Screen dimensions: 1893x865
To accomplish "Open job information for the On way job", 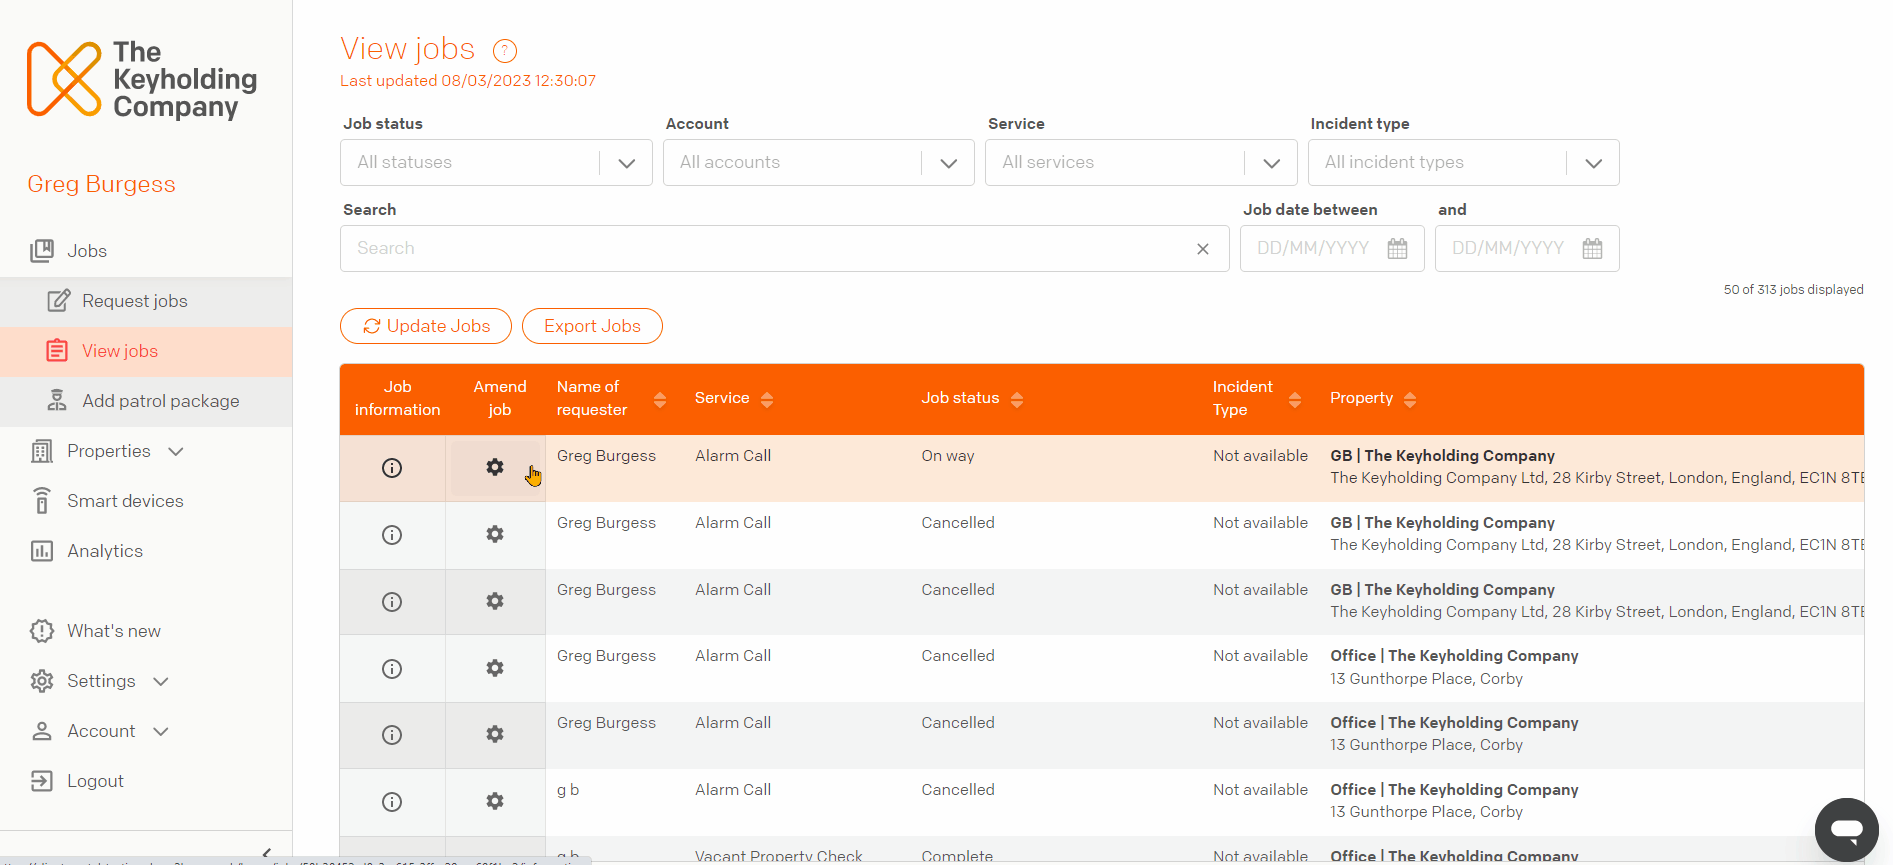I will coord(392,468).
